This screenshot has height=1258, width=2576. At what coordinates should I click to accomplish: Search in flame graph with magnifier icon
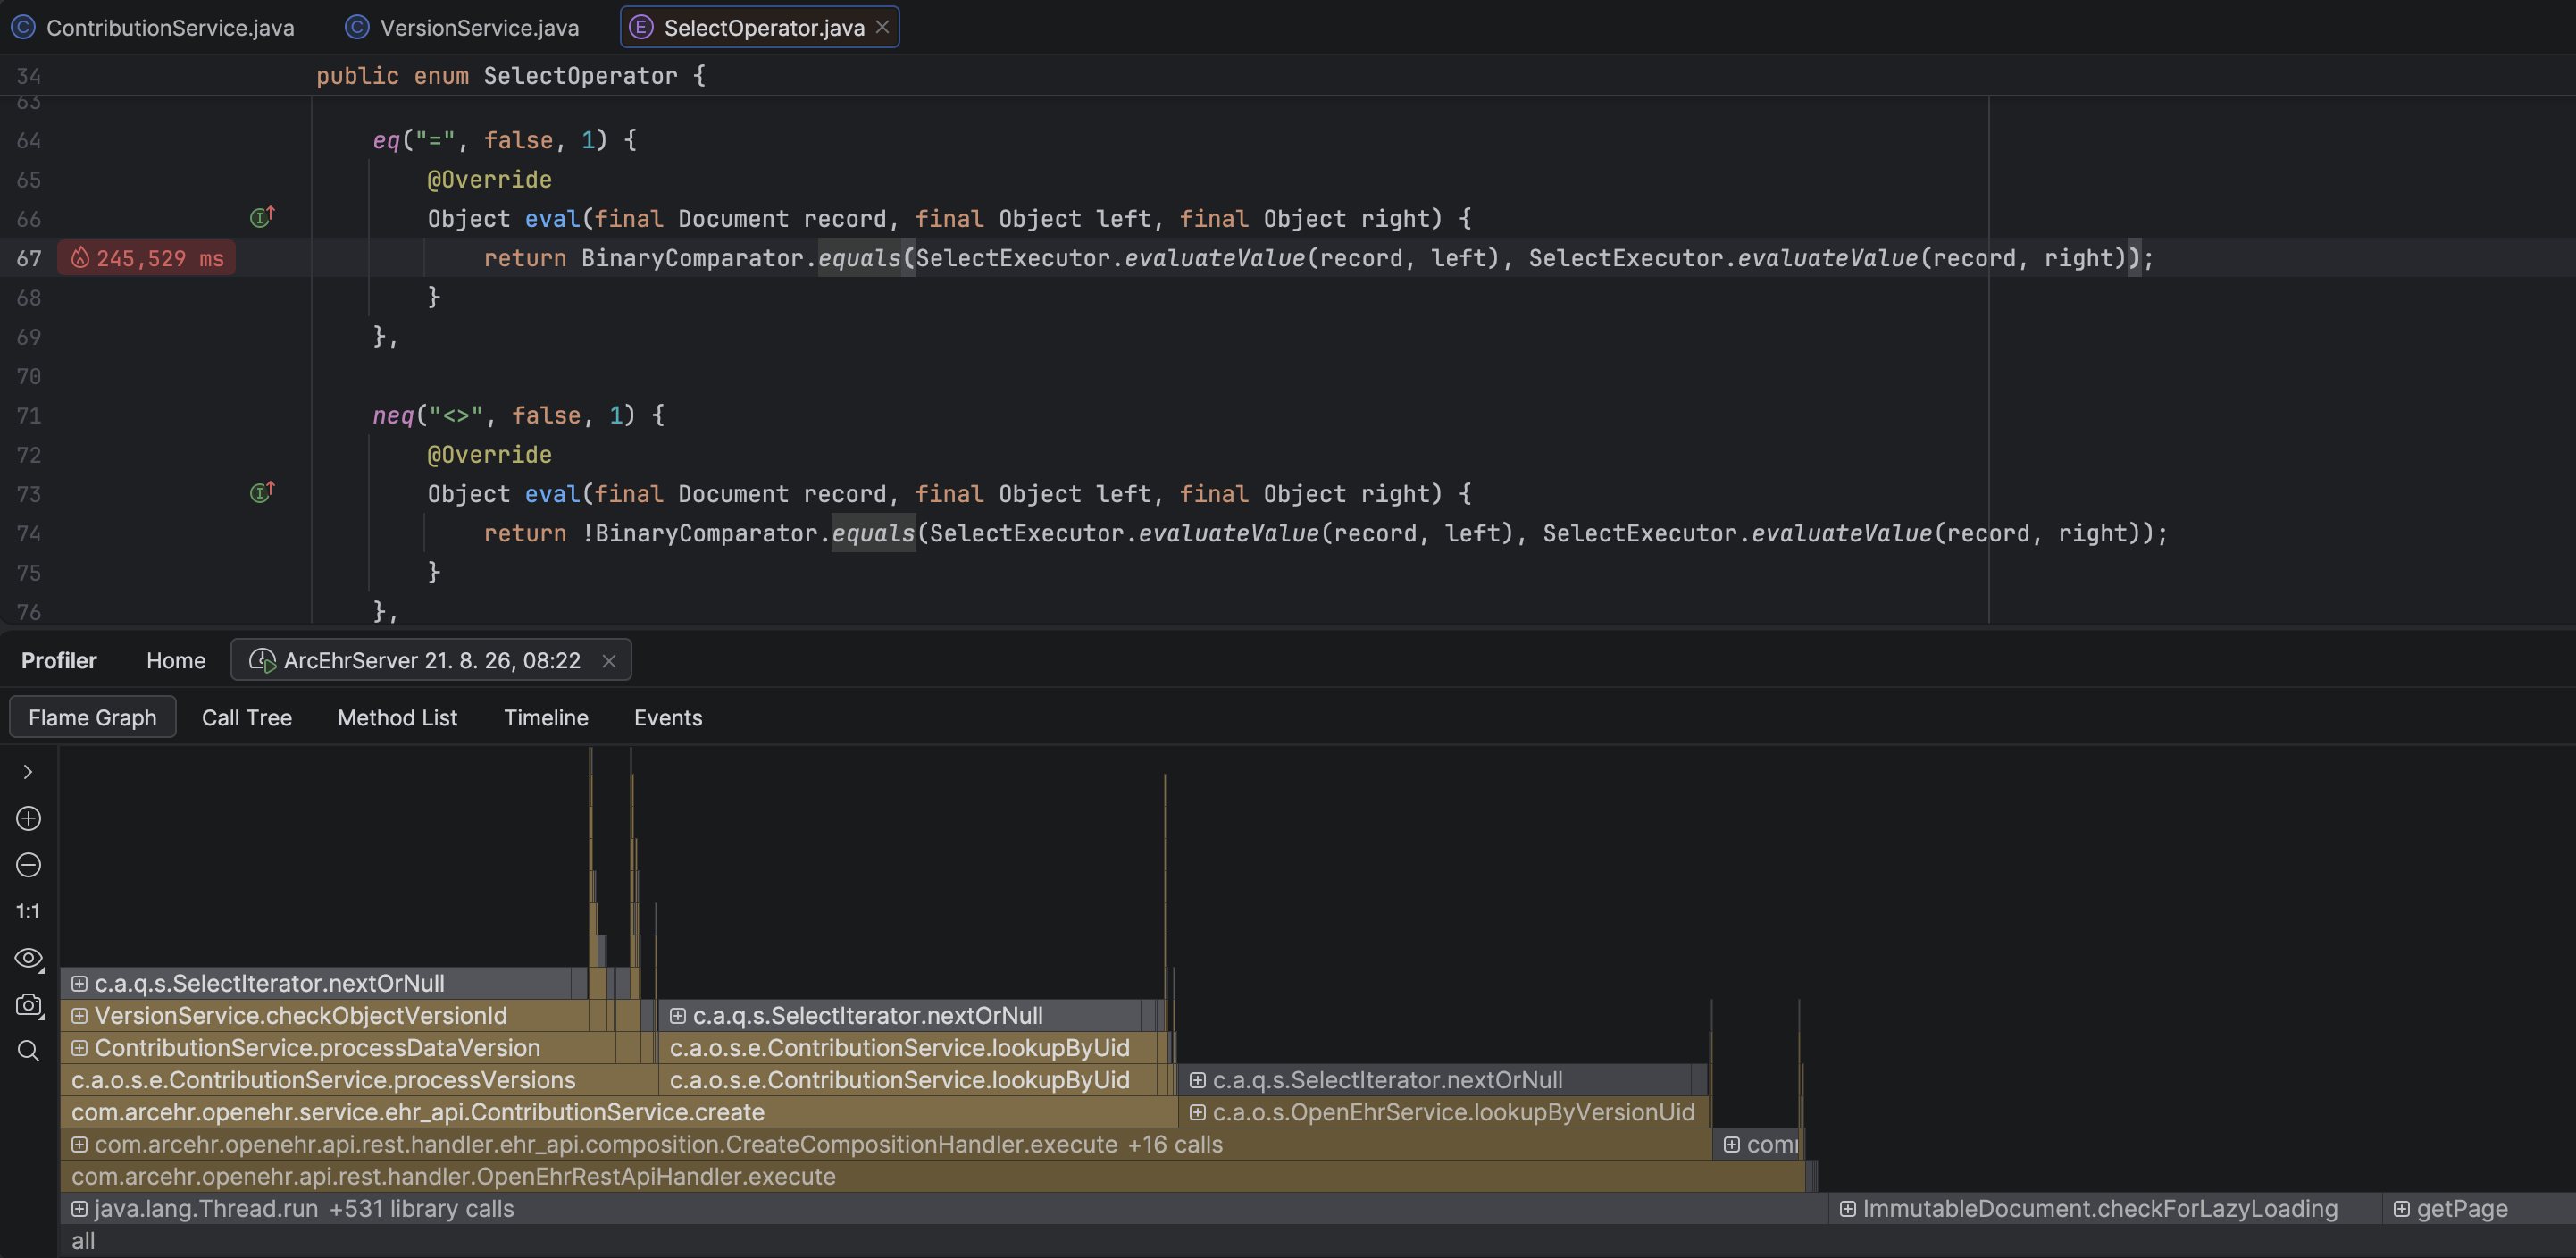28,1050
